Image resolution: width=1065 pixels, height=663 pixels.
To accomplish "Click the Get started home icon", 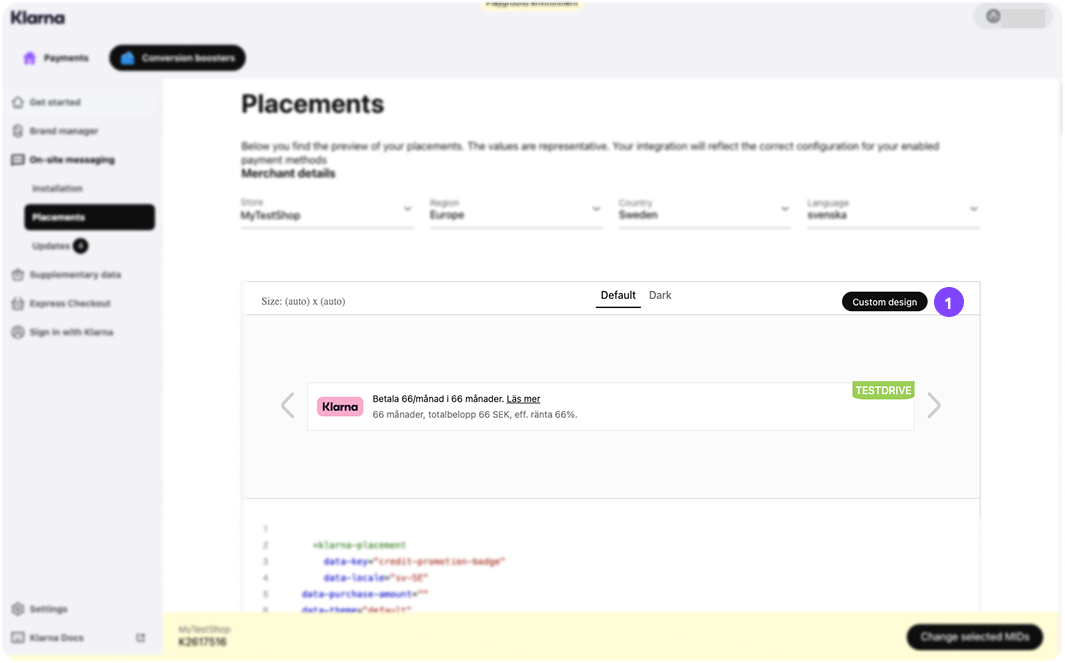I will [18, 102].
